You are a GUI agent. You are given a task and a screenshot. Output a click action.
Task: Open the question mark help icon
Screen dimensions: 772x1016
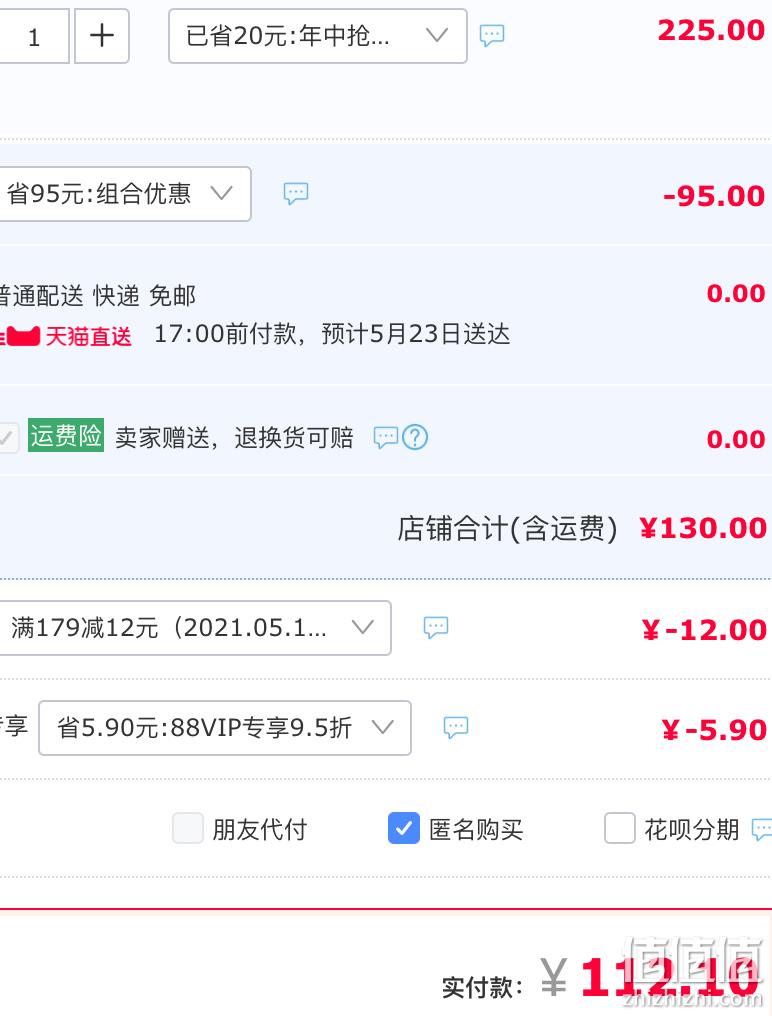(x=415, y=437)
